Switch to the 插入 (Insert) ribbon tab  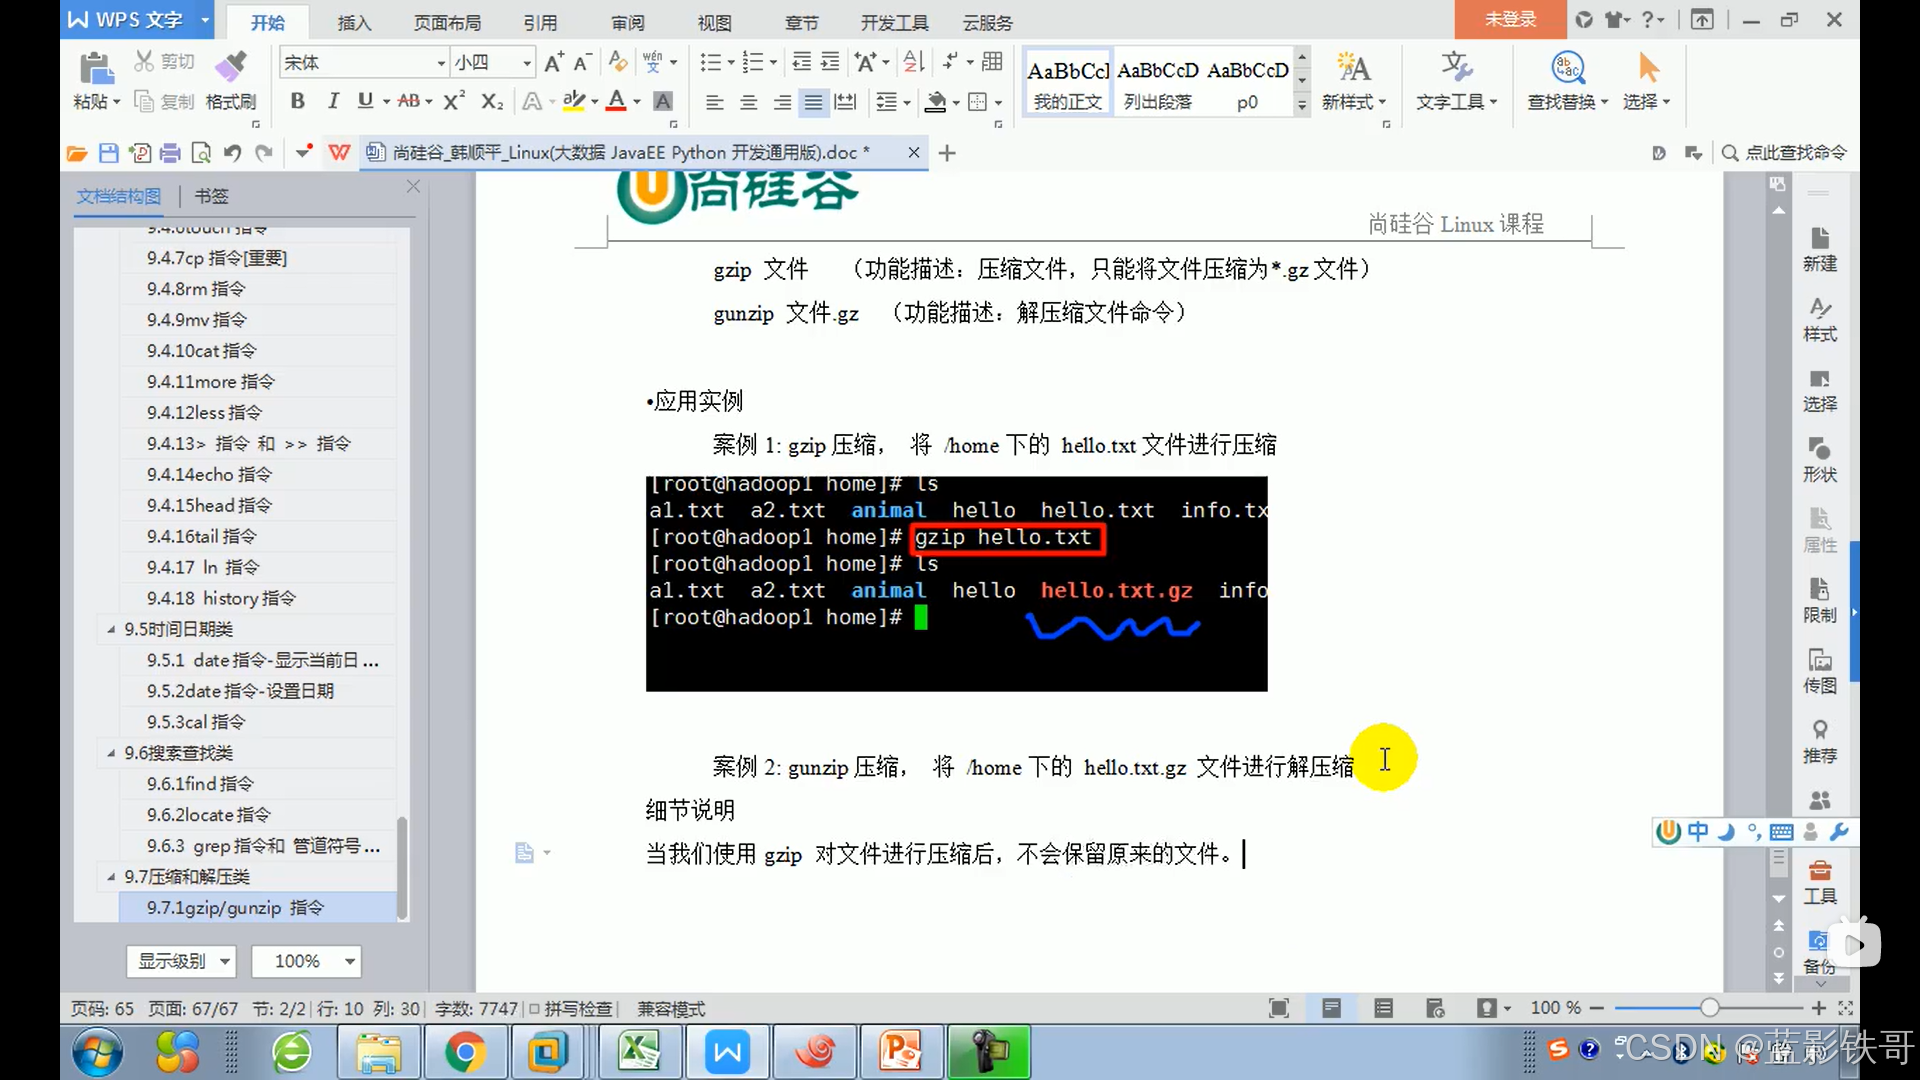(x=353, y=22)
